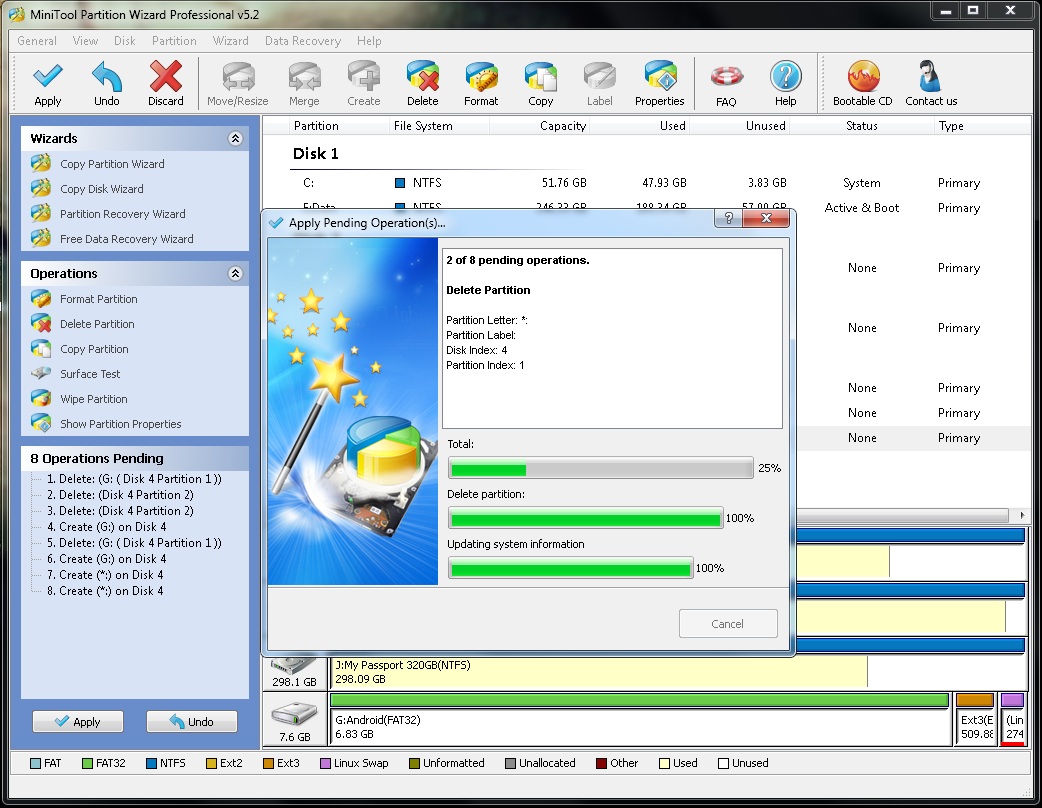Click the Format toolbar icon
Viewport: 1042px width, 808px height.
(x=481, y=77)
